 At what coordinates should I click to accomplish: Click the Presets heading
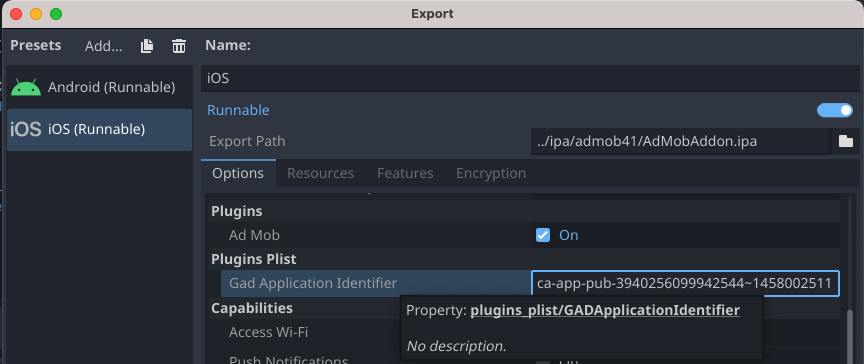[36, 46]
